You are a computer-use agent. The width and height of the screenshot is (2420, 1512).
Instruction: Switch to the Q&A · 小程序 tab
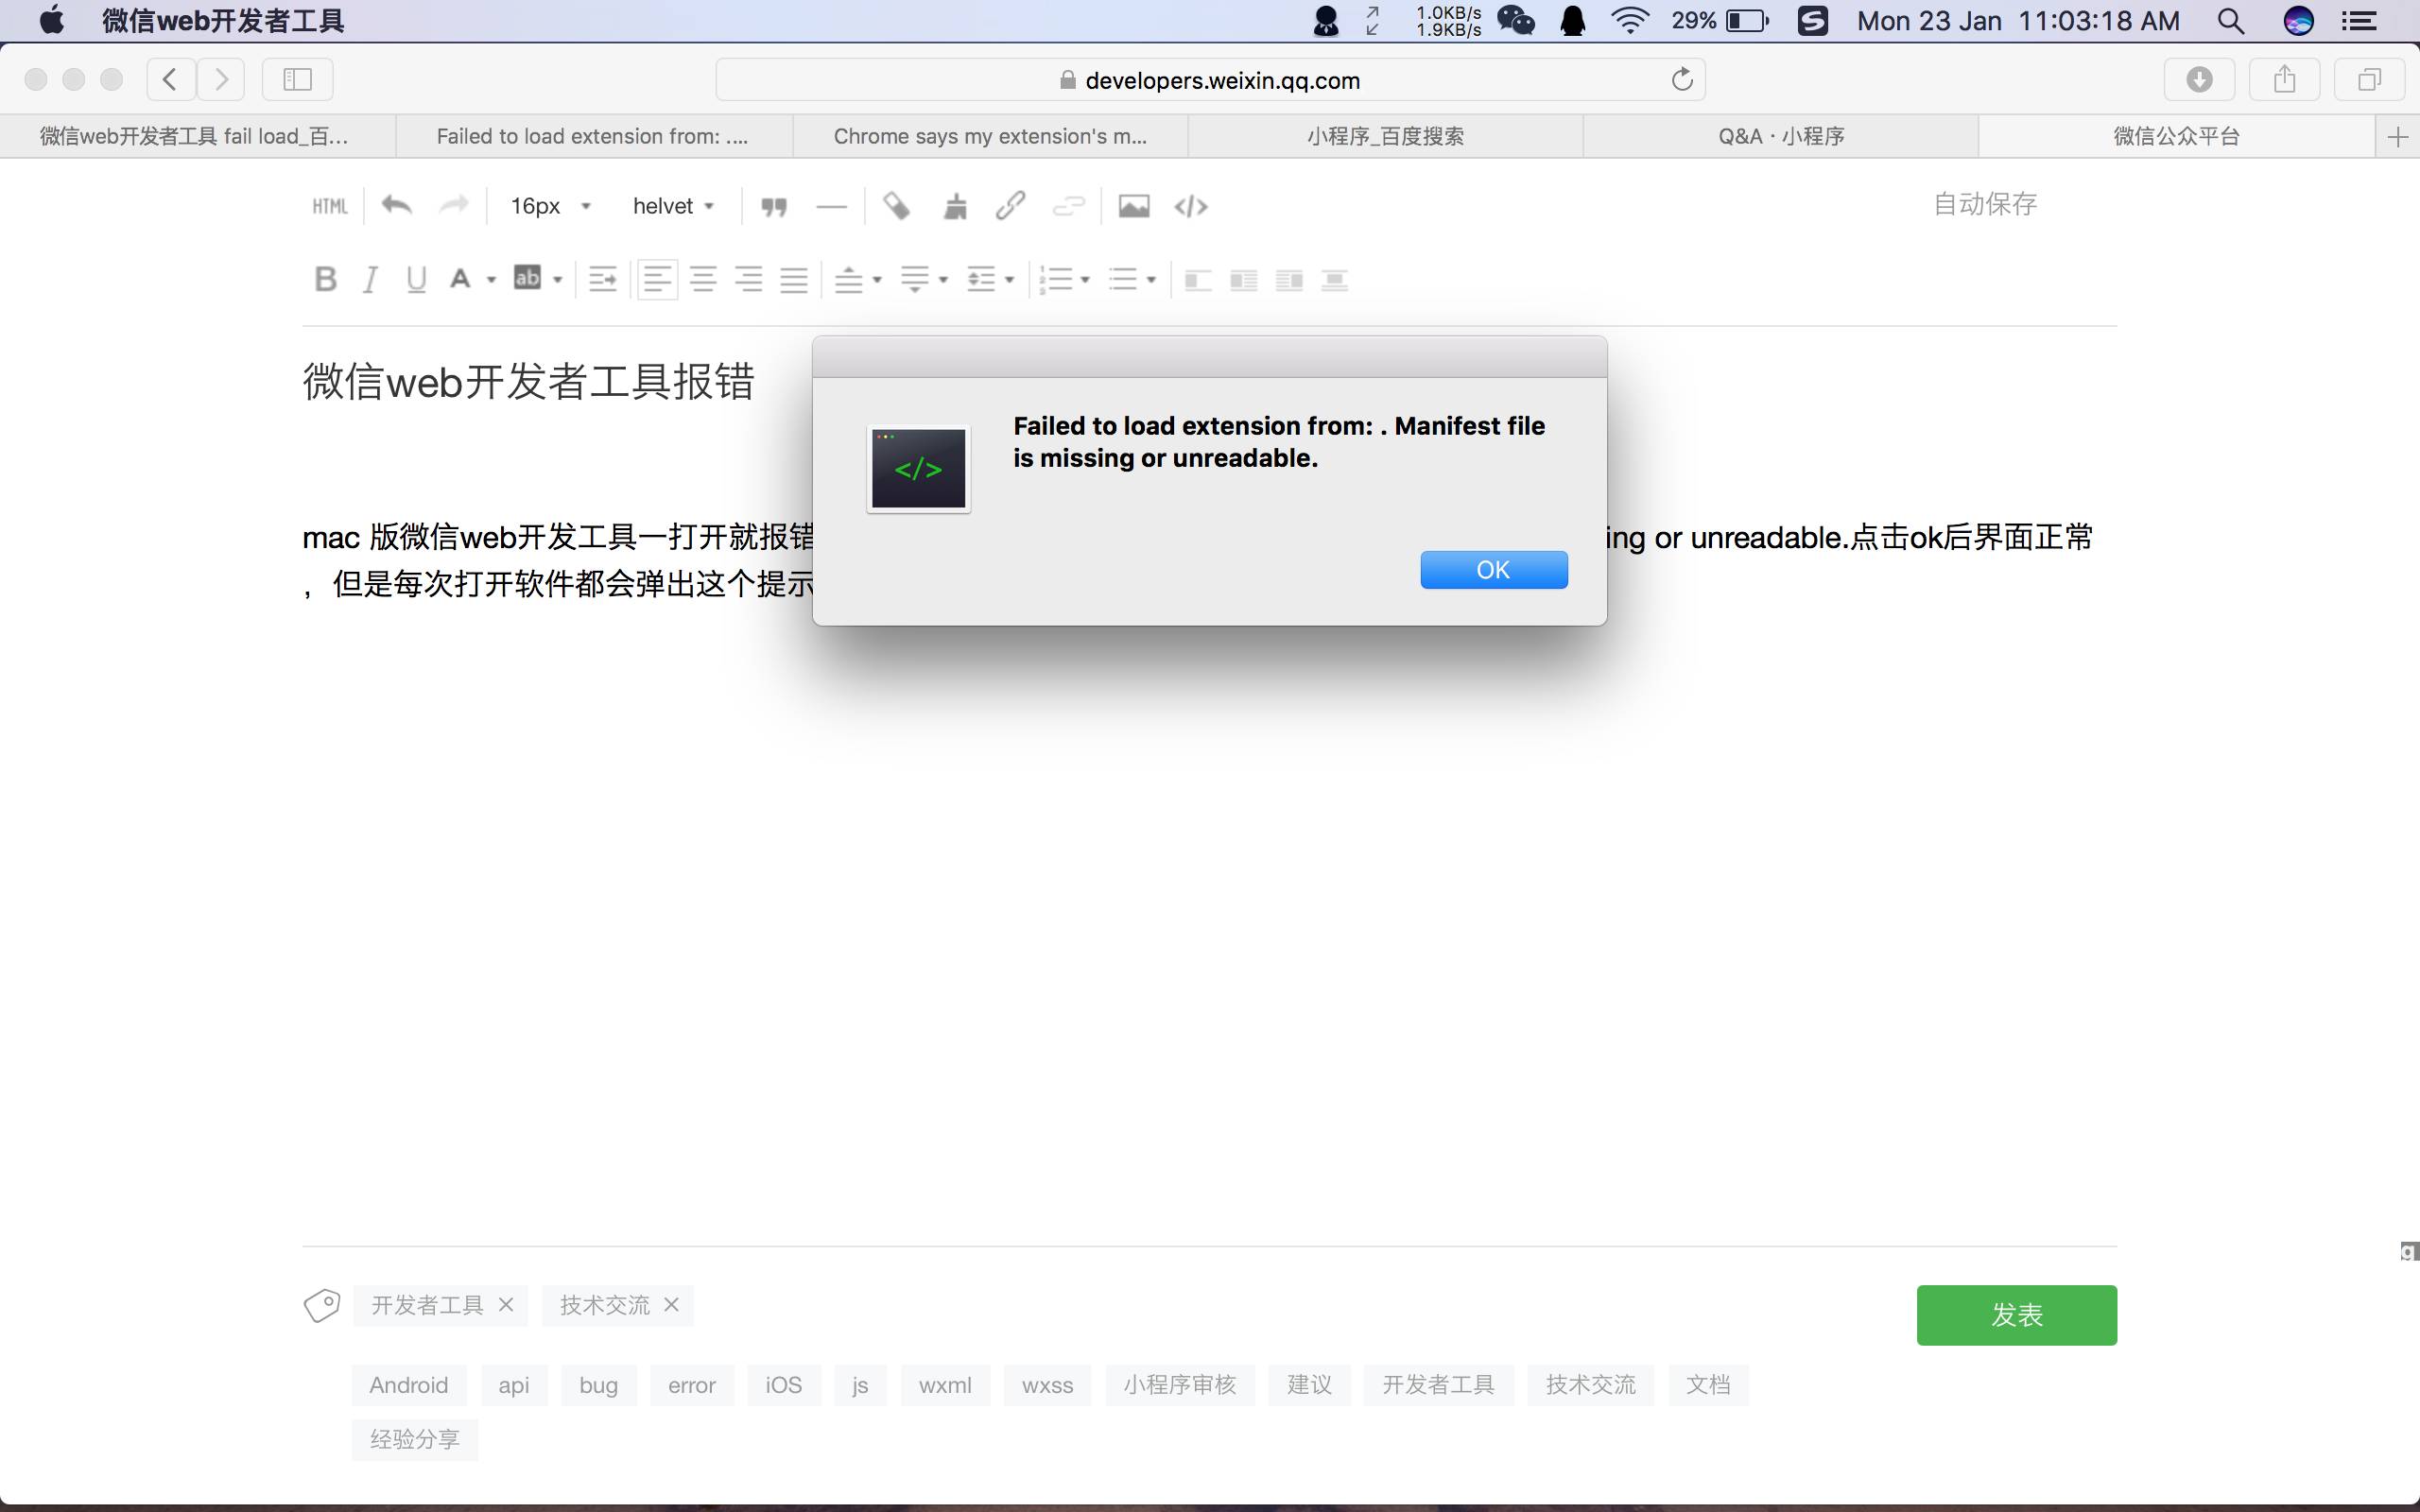1780,136
